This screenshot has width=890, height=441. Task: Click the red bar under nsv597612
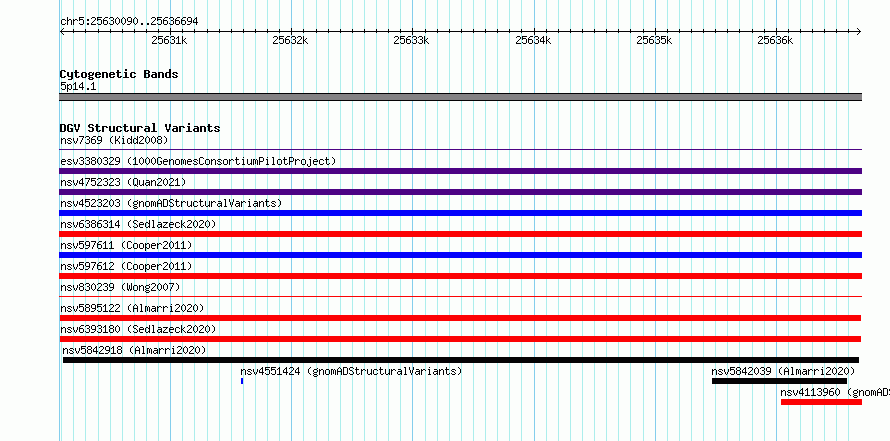coord(460,276)
